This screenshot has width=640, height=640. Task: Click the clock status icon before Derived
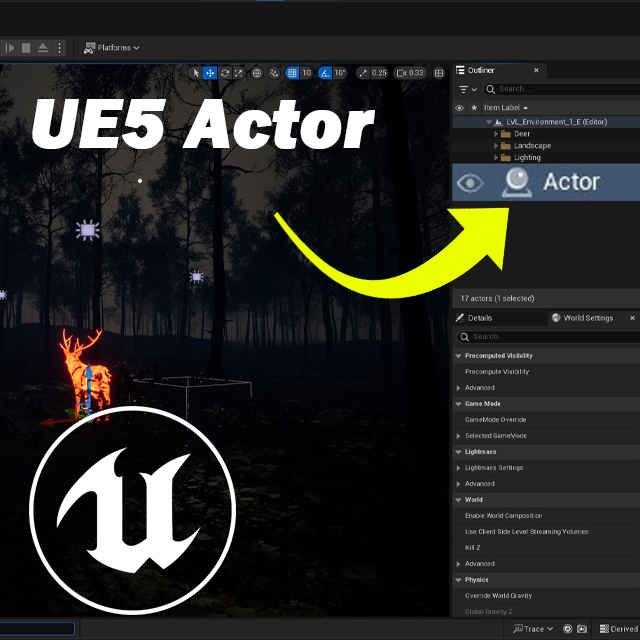(582, 629)
